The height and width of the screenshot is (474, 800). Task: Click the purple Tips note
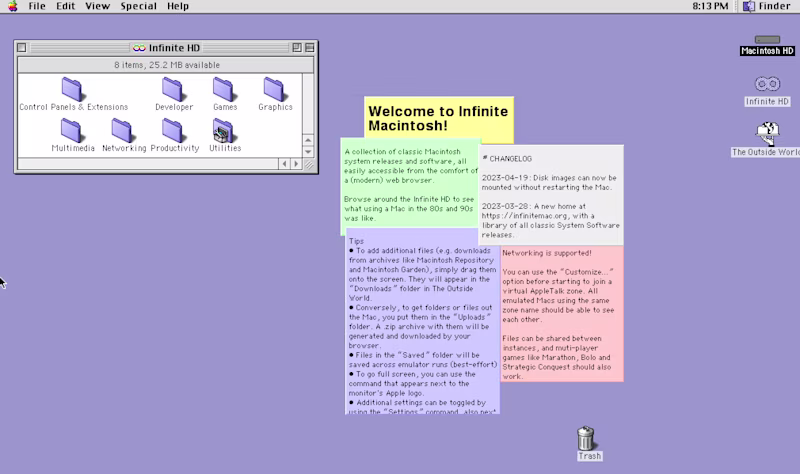[422, 321]
